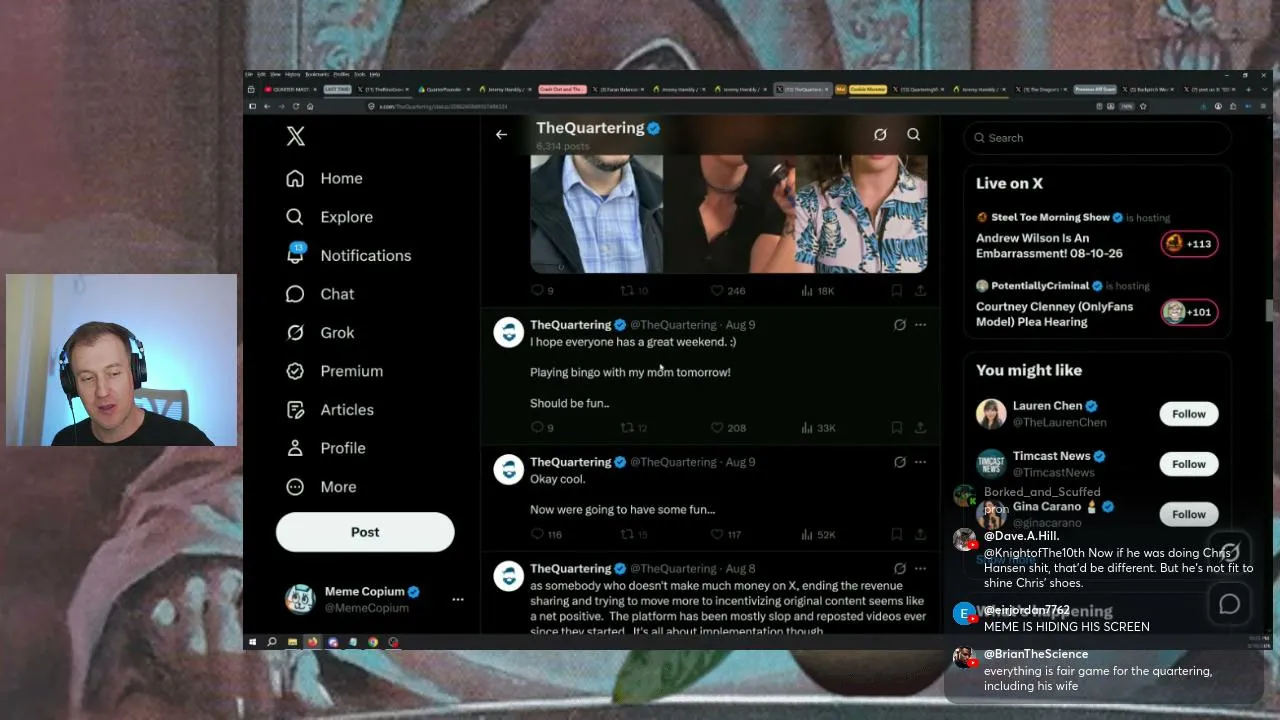
Task: Go to Profile in the sidebar
Action: 325,448
